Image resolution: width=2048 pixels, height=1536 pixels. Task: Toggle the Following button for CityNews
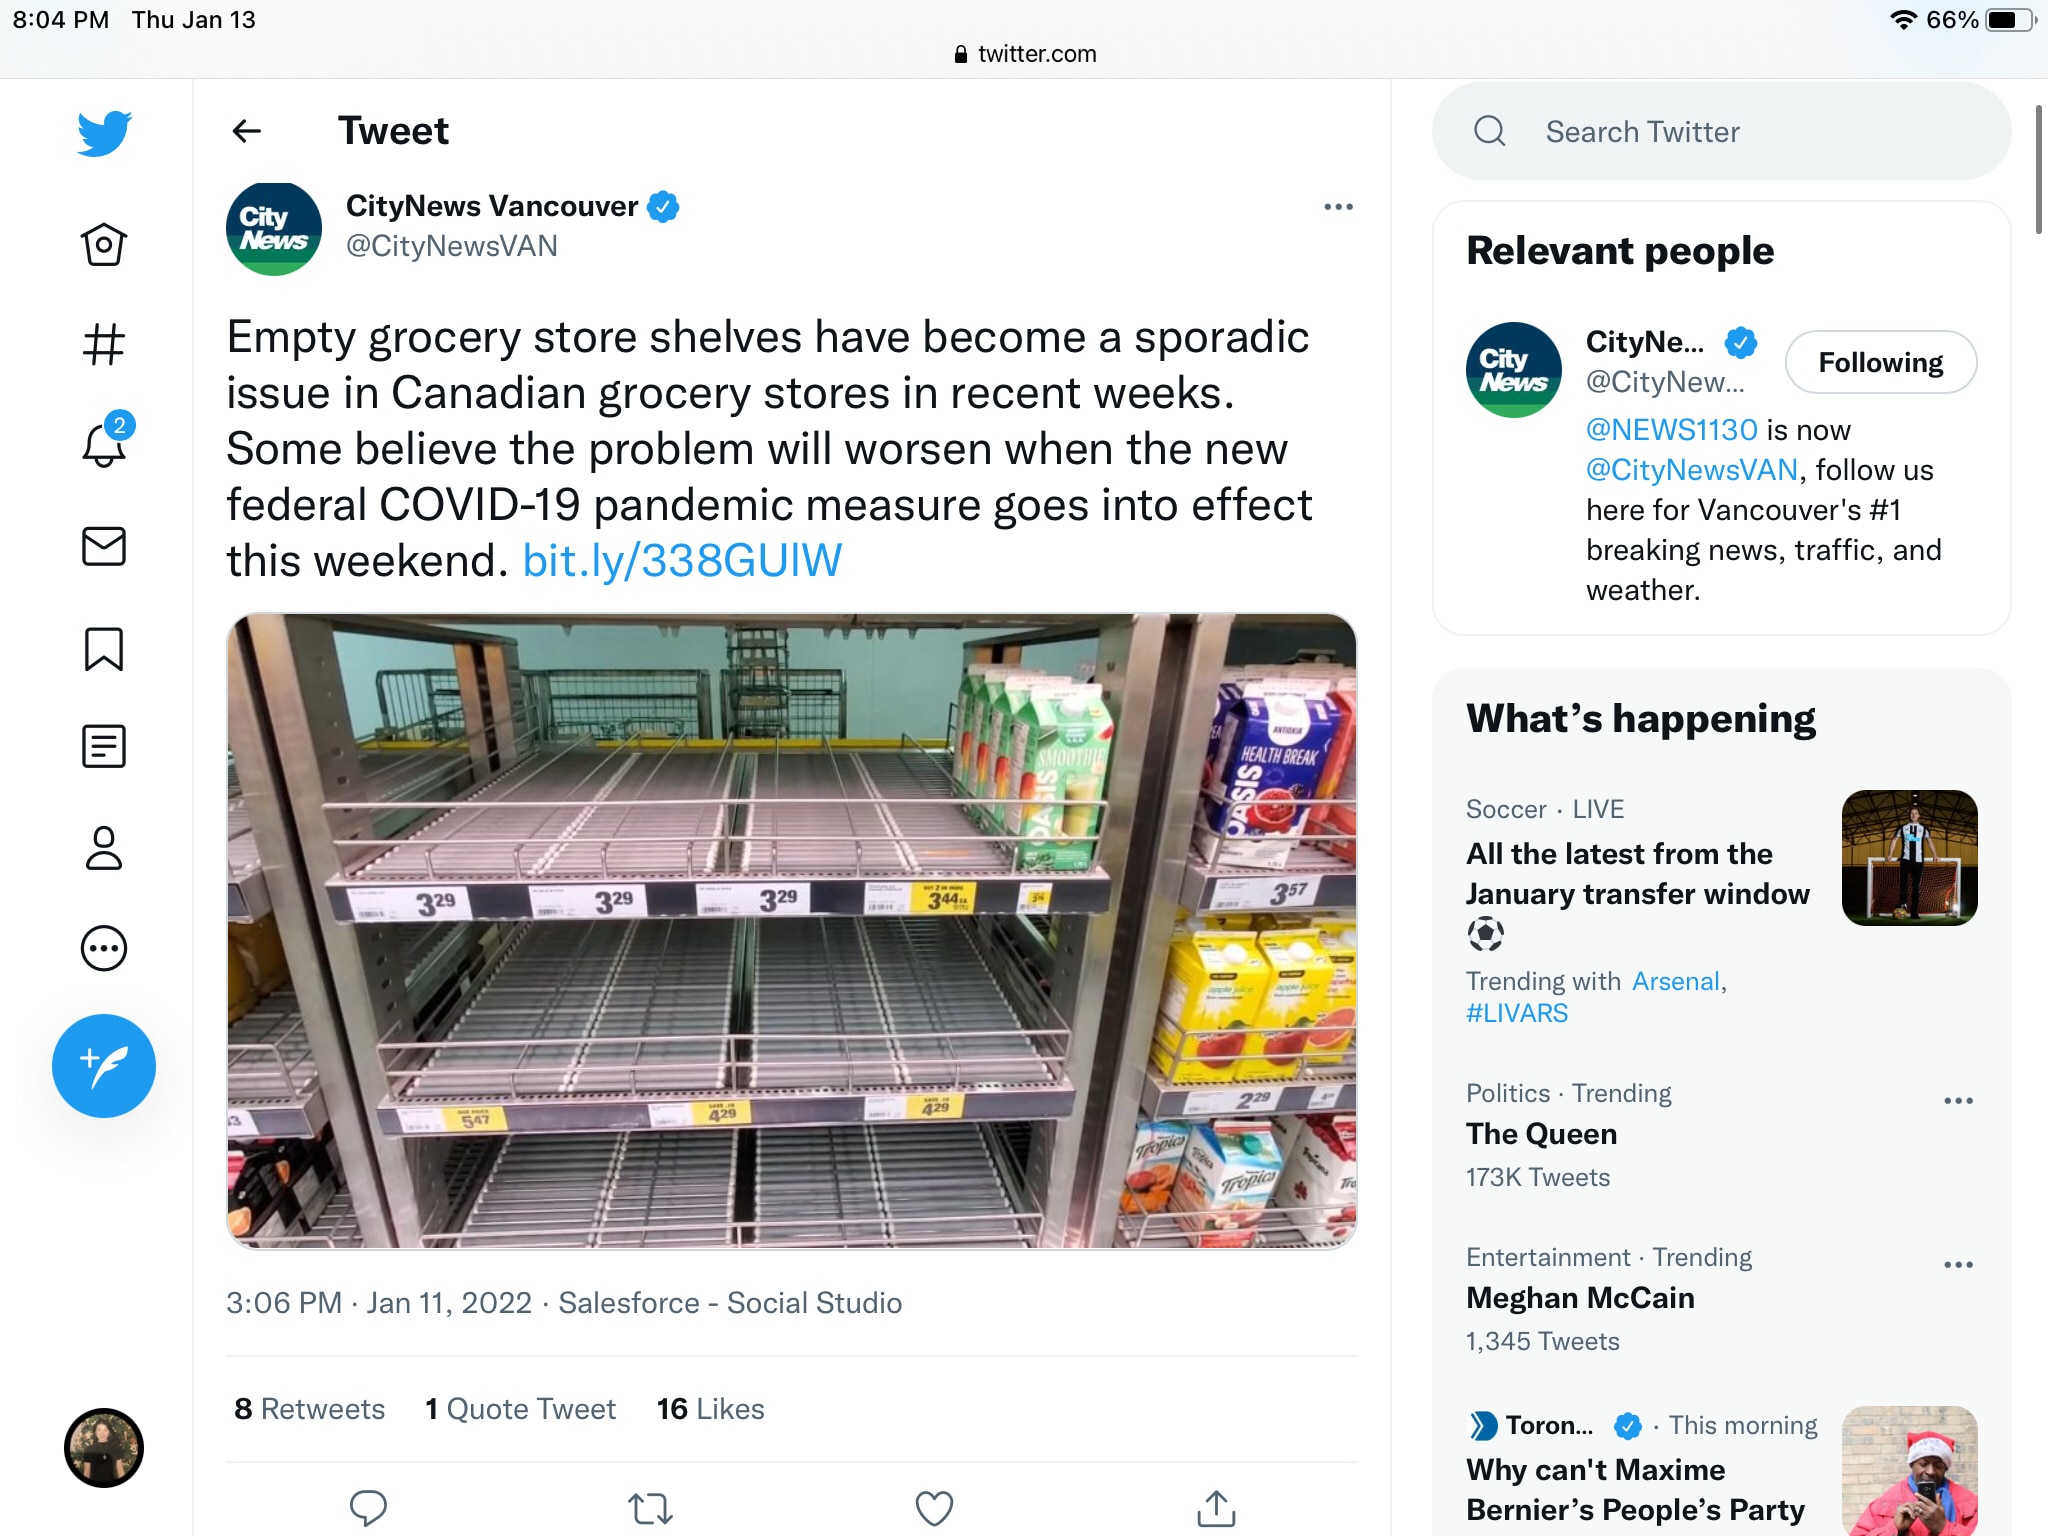1879,362
